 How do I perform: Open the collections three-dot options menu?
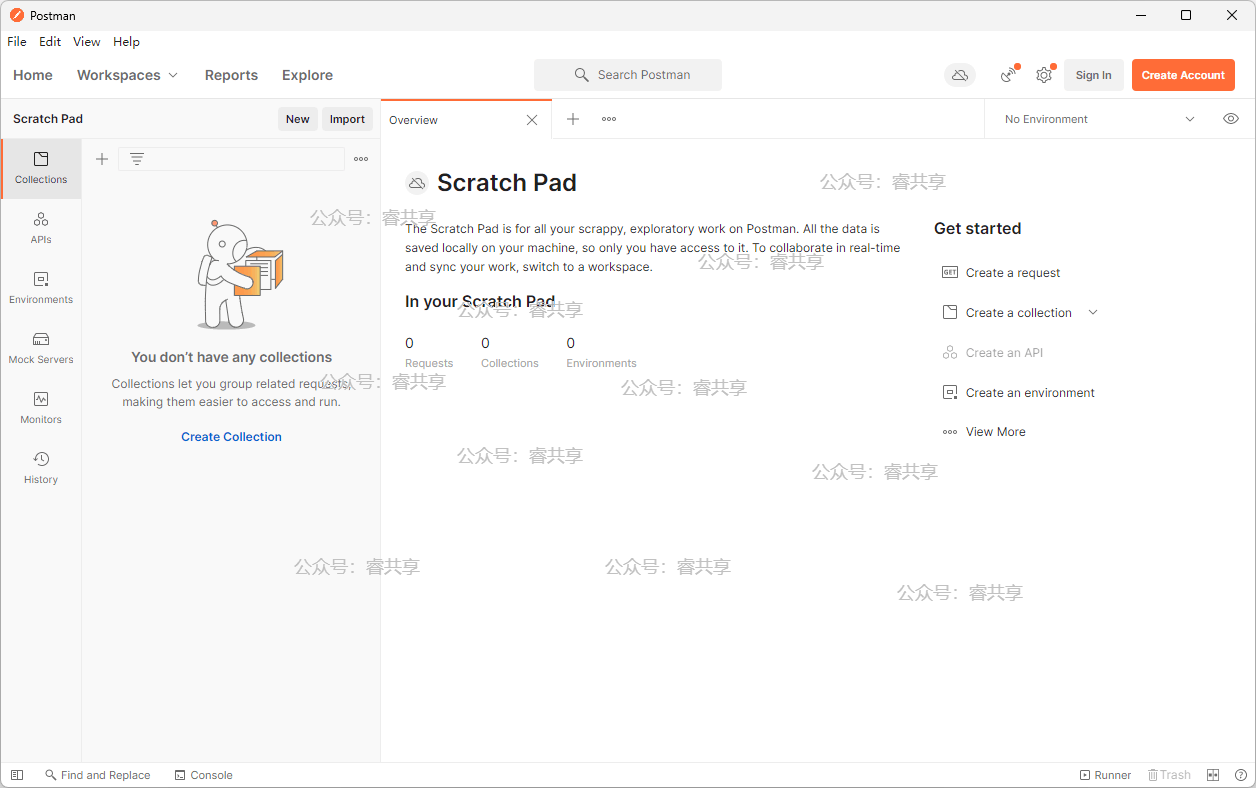click(361, 159)
